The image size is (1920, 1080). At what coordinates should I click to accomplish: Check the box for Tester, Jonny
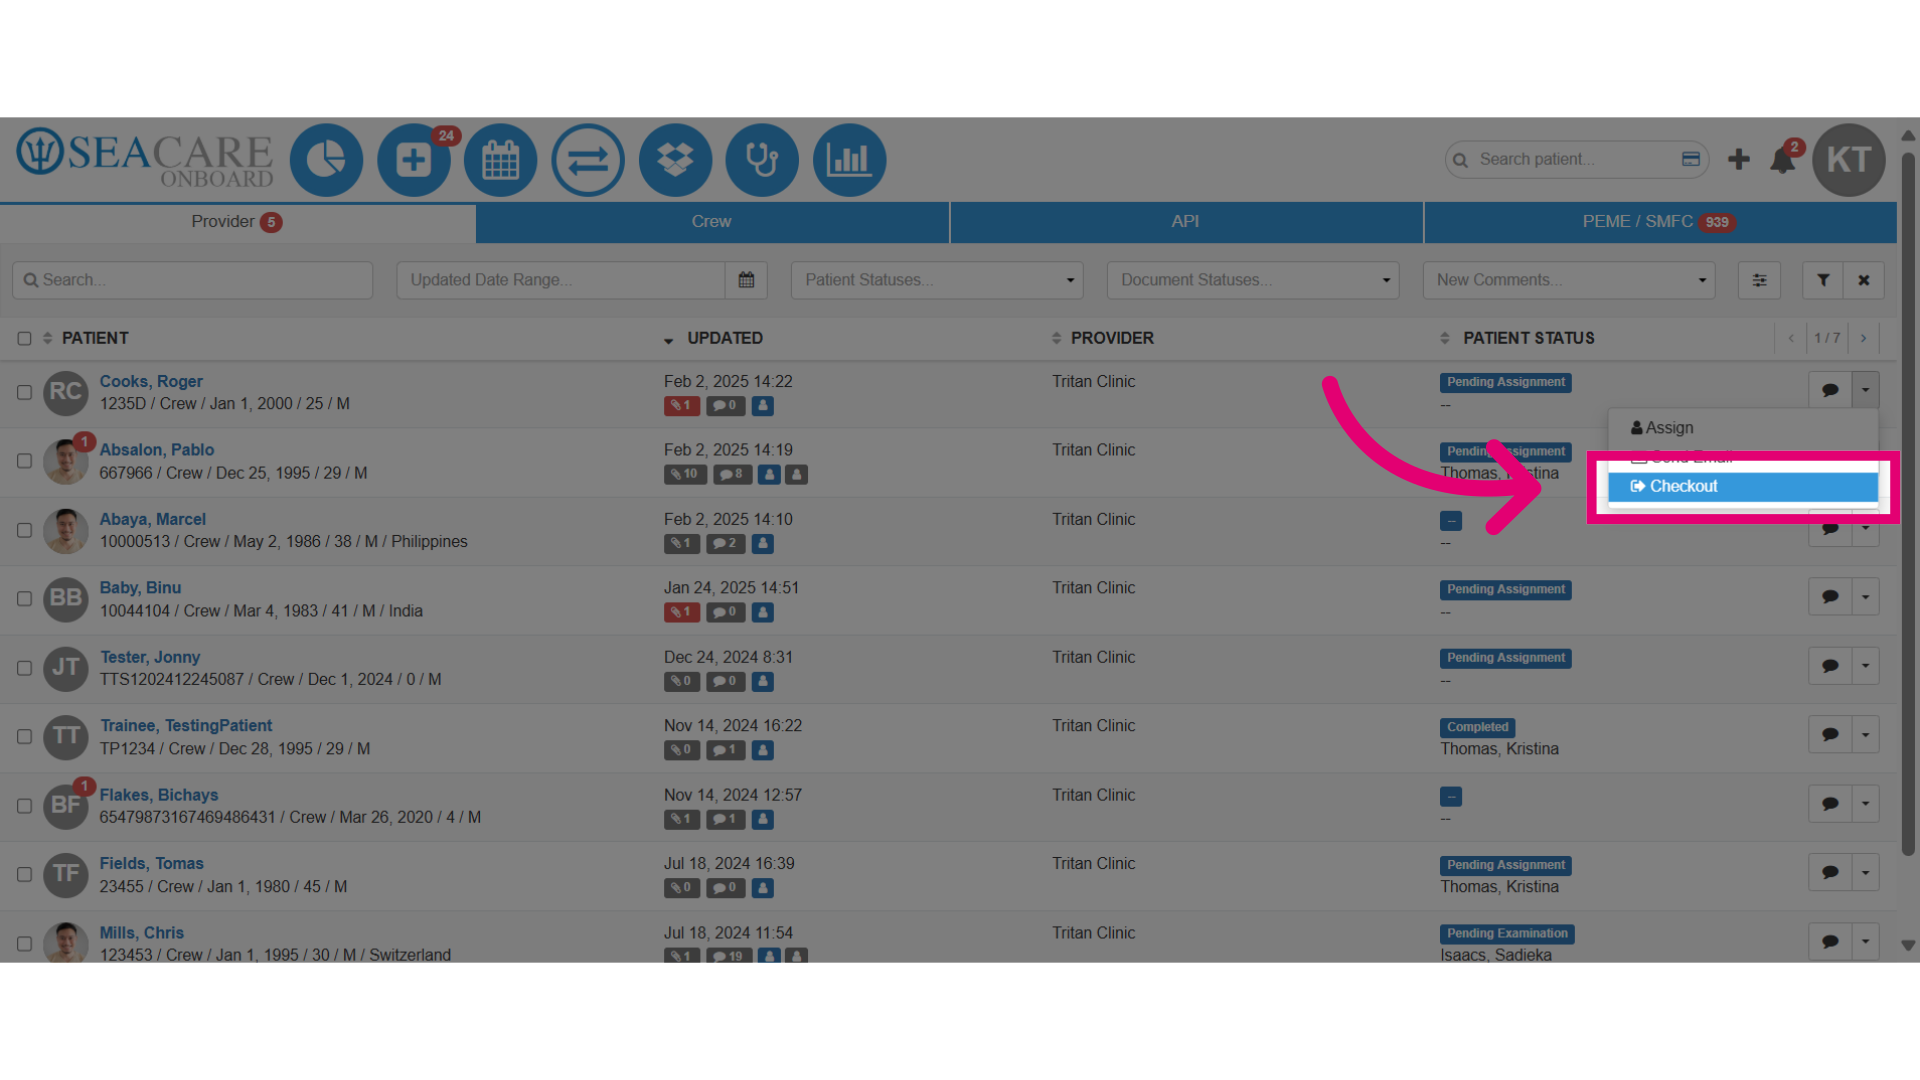pos(24,668)
